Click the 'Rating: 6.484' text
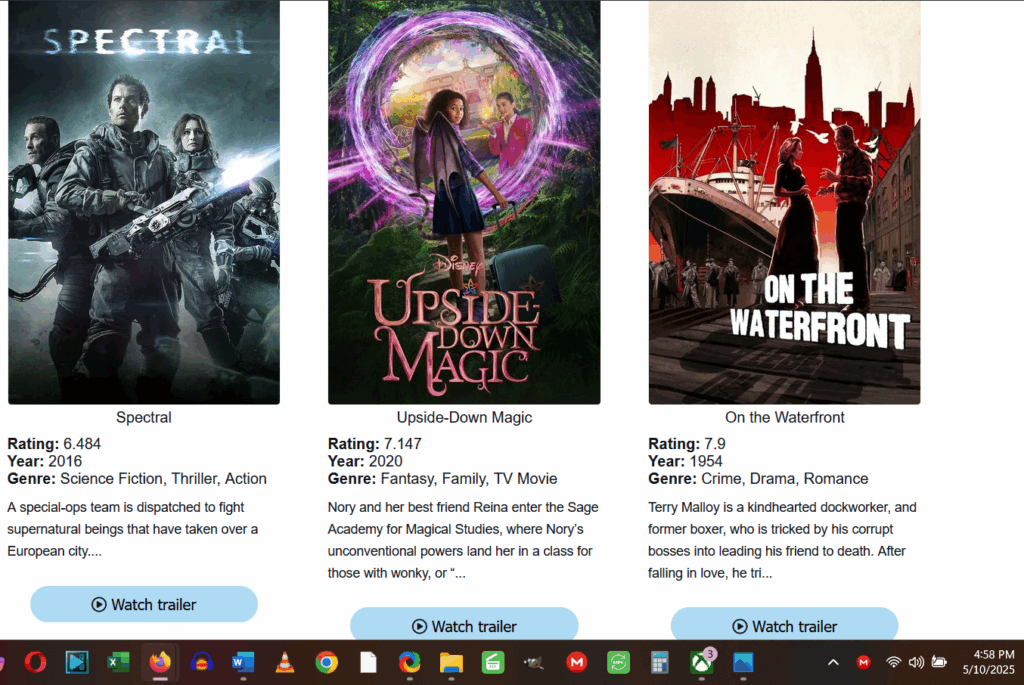The width and height of the screenshot is (1024, 685). click(x=54, y=444)
